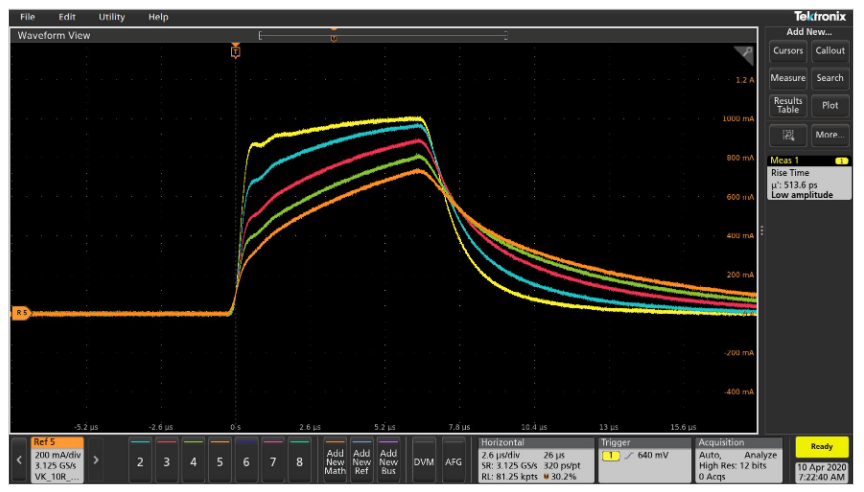Screen dimensions: 864x492
Task: Open the More... add-new options
Action: click(829, 134)
